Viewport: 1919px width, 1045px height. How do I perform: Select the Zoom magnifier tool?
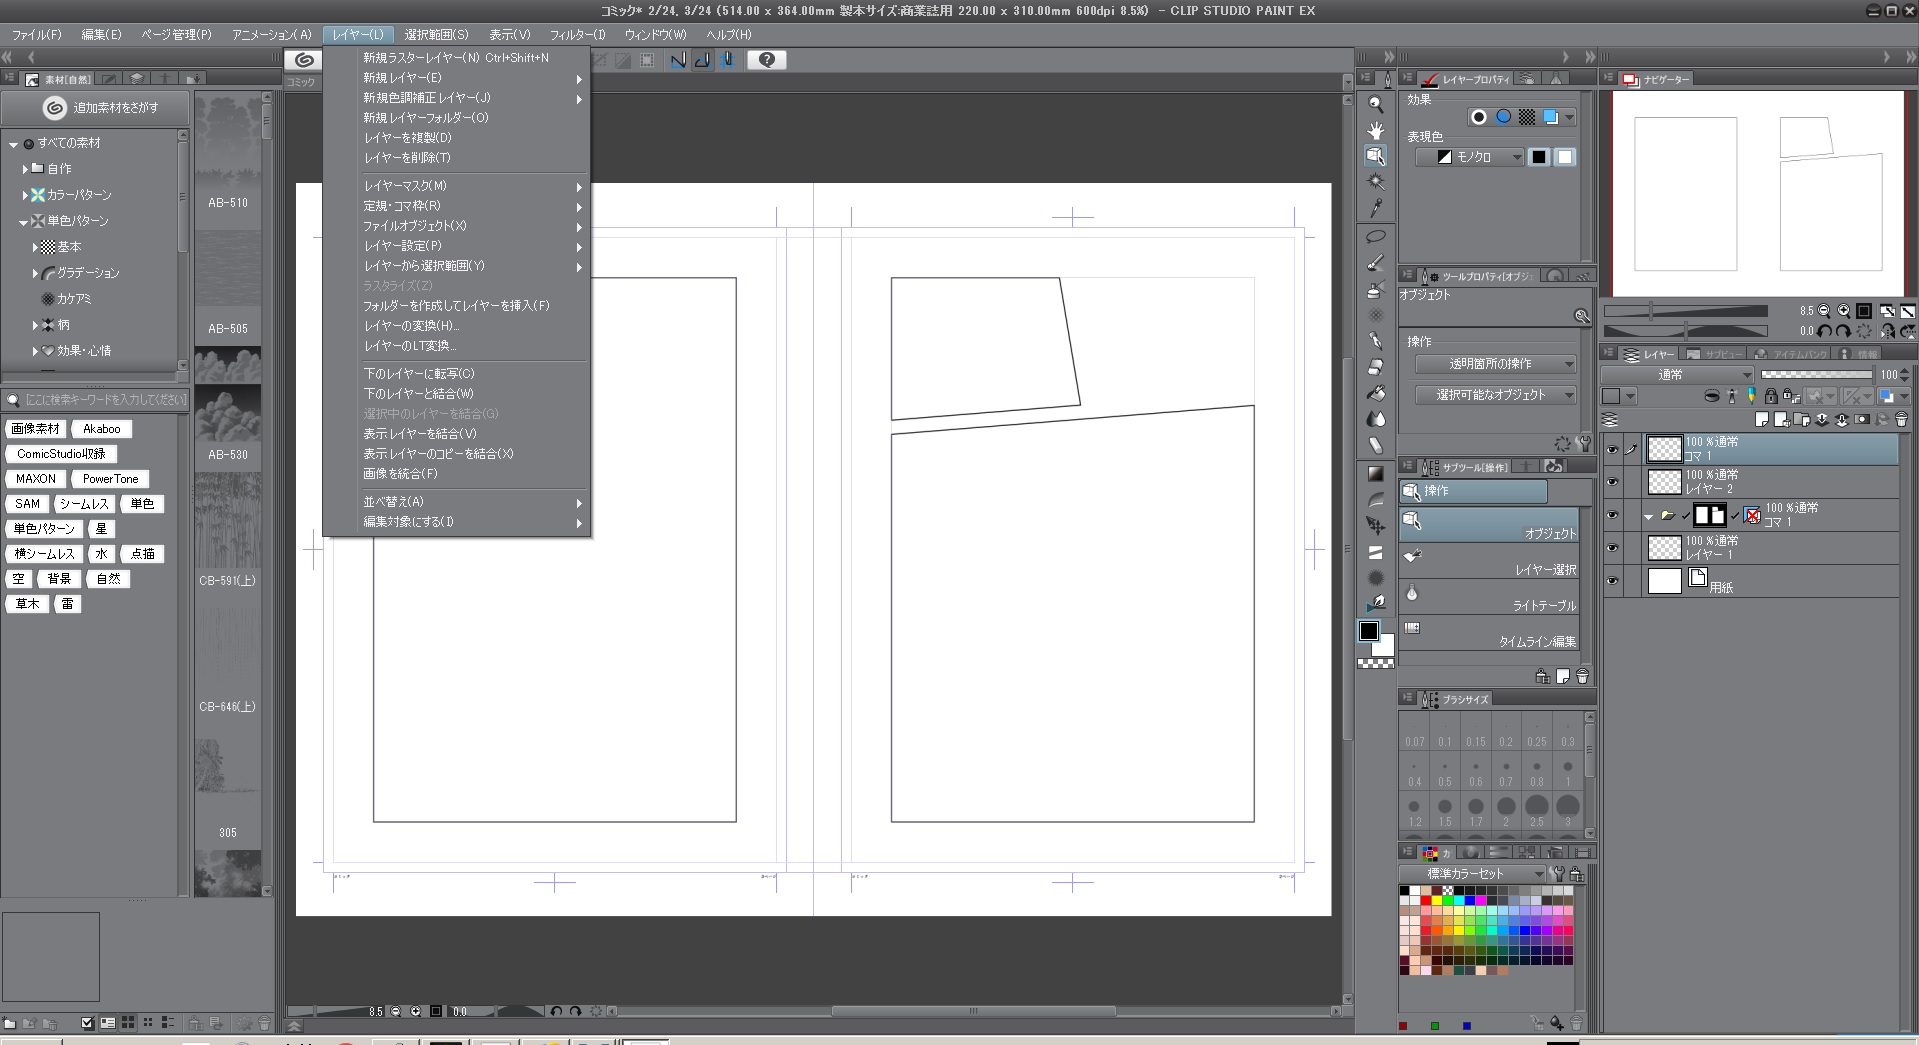(1376, 104)
